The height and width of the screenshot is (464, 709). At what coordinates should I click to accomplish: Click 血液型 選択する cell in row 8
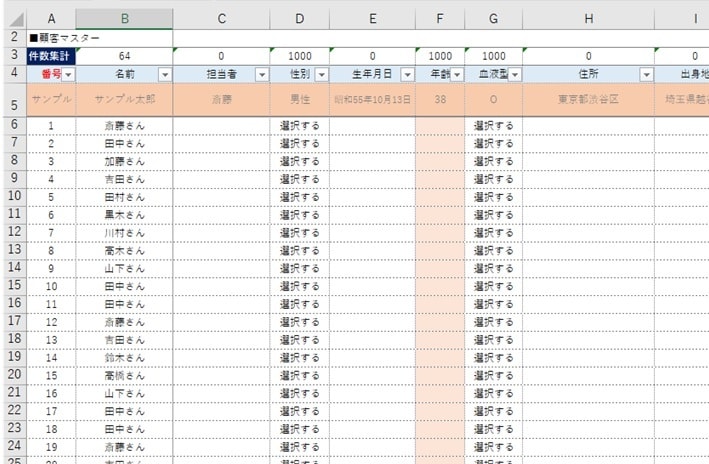click(x=493, y=161)
